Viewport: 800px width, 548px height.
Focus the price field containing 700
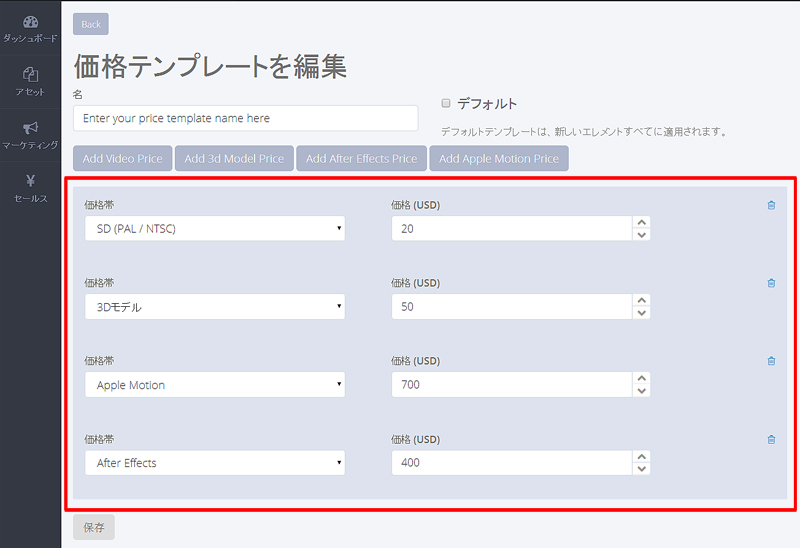(x=512, y=385)
